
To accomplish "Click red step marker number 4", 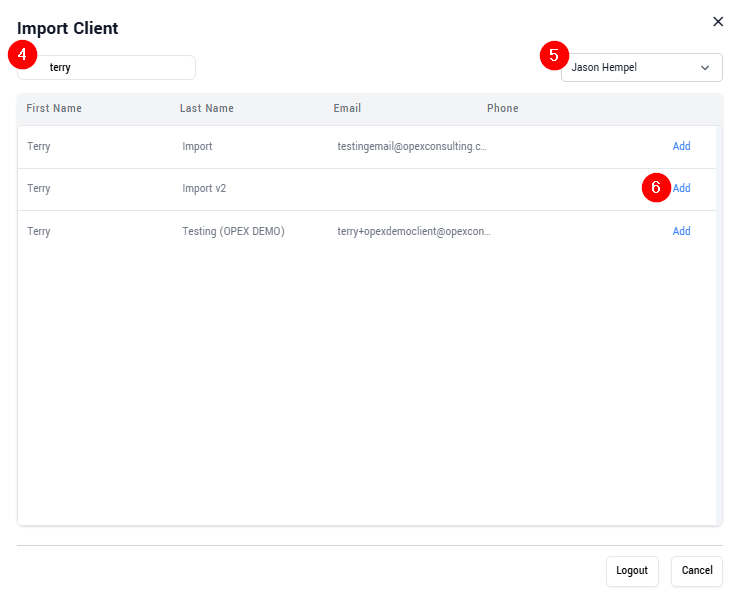I will [x=22, y=55].
